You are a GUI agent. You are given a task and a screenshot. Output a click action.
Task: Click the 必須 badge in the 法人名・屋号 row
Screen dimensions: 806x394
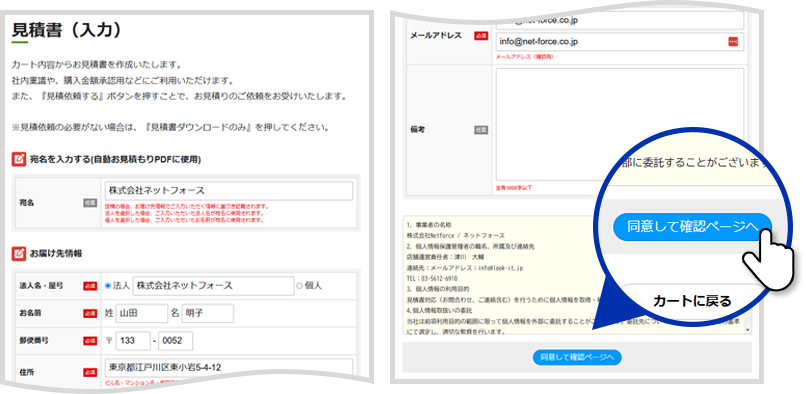[x=90, y=286]
